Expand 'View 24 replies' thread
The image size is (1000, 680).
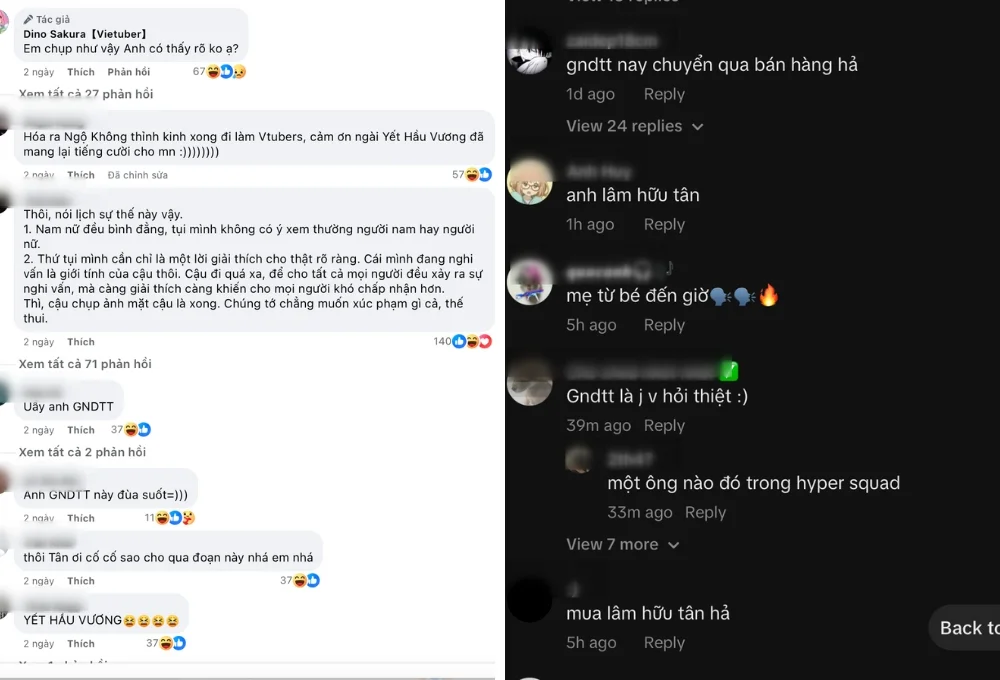pyautogui.click(x=635, y=126)
